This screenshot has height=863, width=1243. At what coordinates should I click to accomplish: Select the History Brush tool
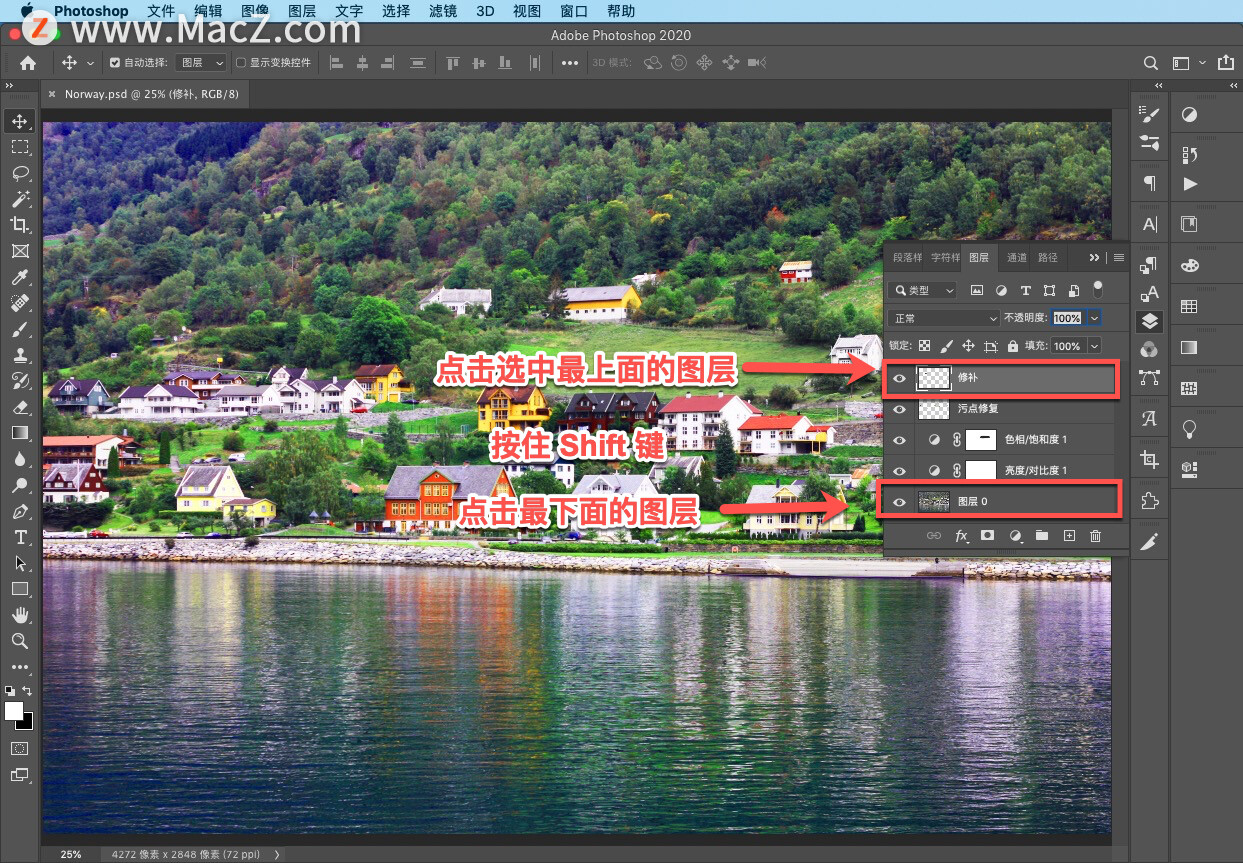click(20, 381)
